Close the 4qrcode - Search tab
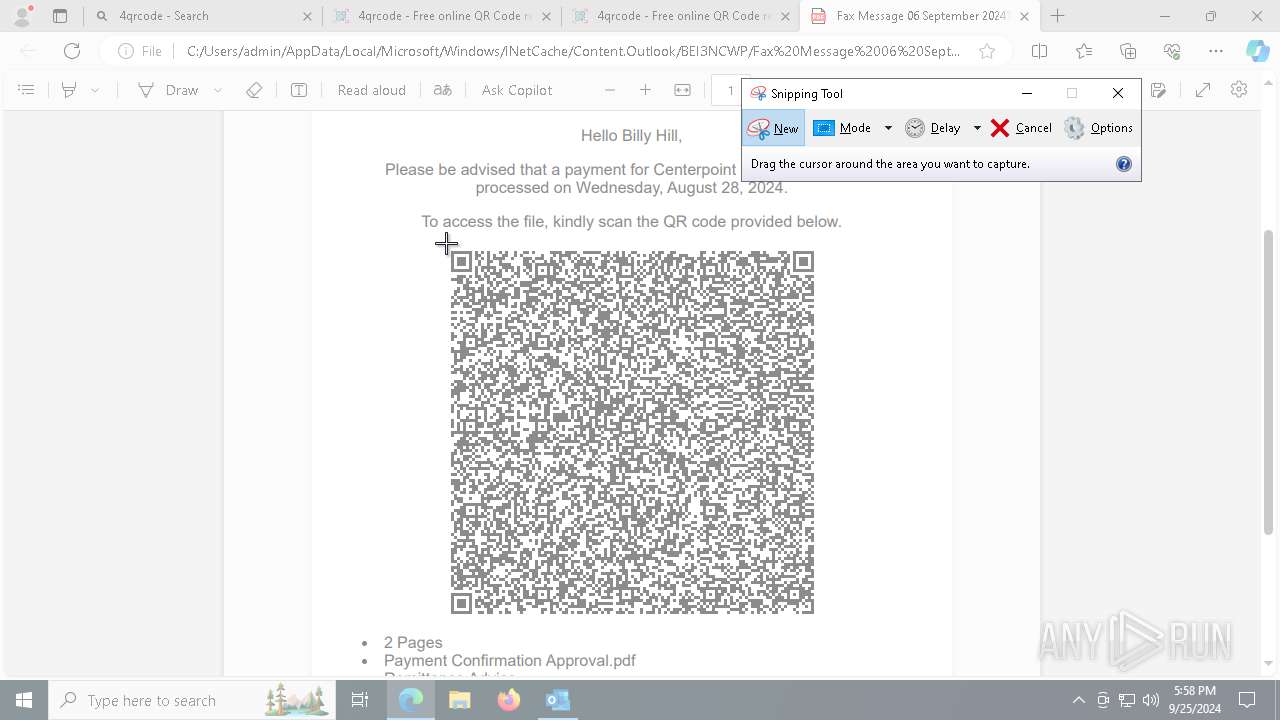The height and width of the screenshot is (720, 1280). point(307,16)
